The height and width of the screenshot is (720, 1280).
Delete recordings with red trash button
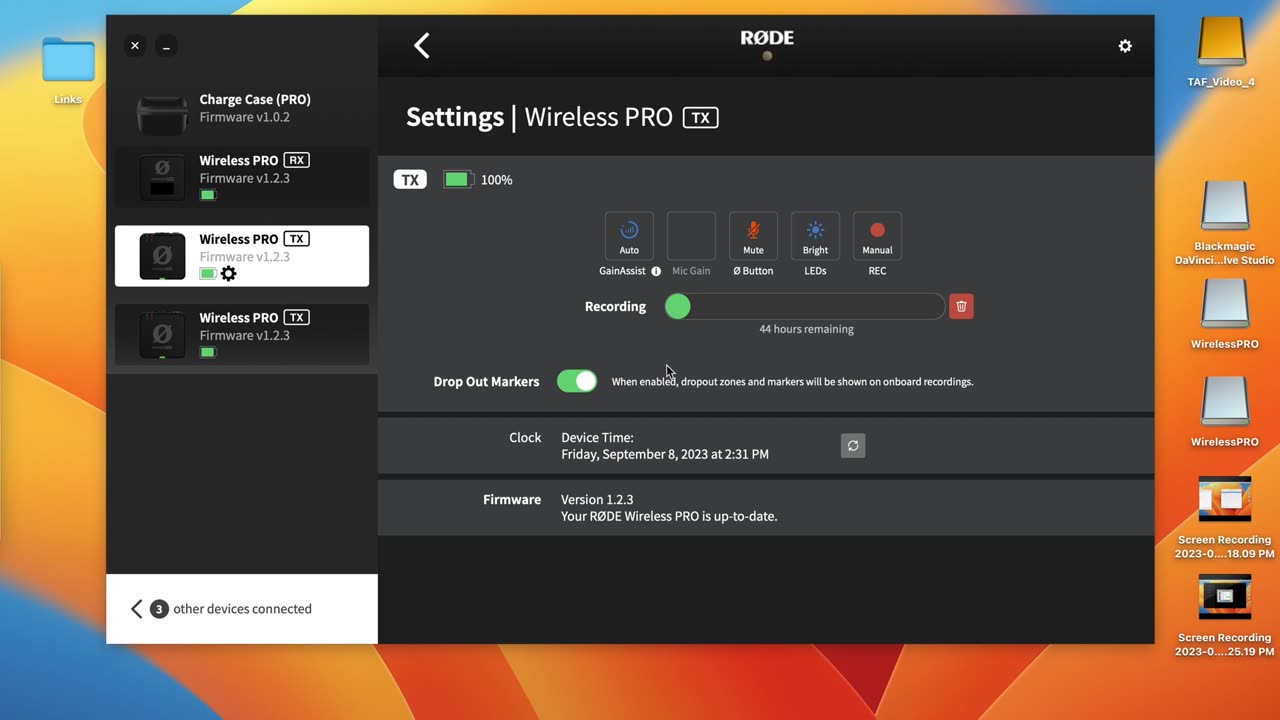pos(961,306)
